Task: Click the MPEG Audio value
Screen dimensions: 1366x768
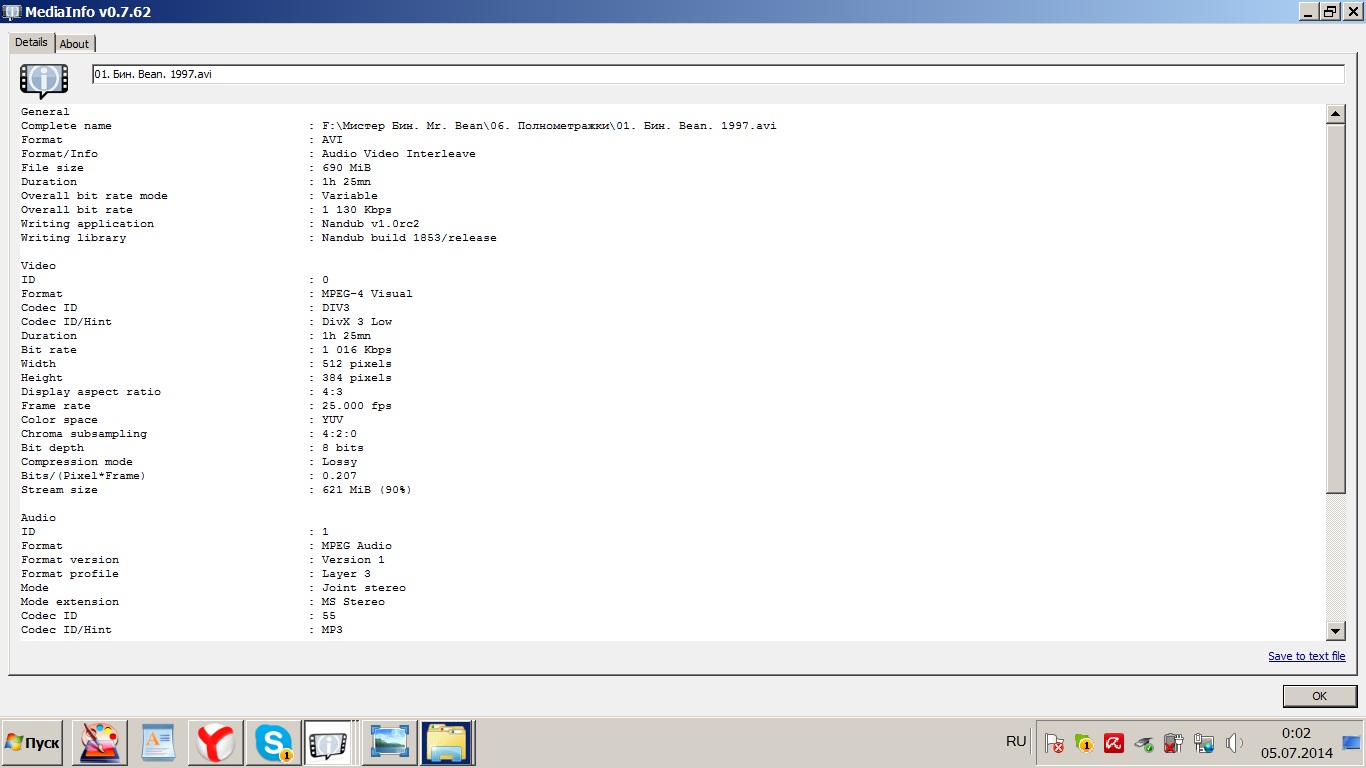Action: click(x=357, y=546)
